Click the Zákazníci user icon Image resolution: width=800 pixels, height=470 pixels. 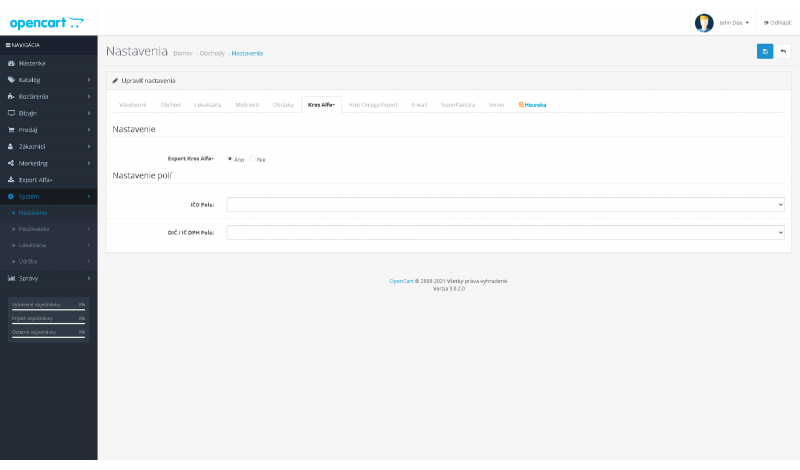pos(11,146)
